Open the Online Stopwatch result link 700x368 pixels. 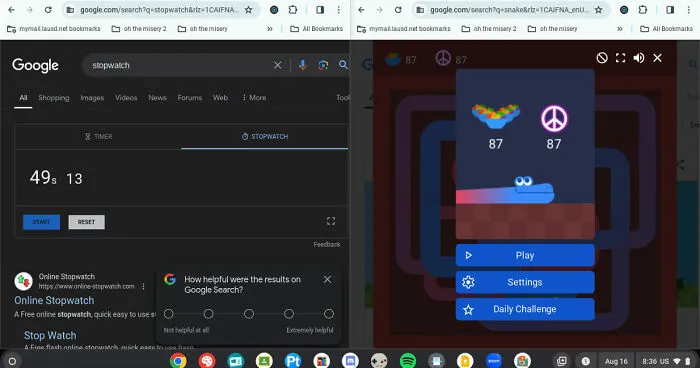coord(54,301)
